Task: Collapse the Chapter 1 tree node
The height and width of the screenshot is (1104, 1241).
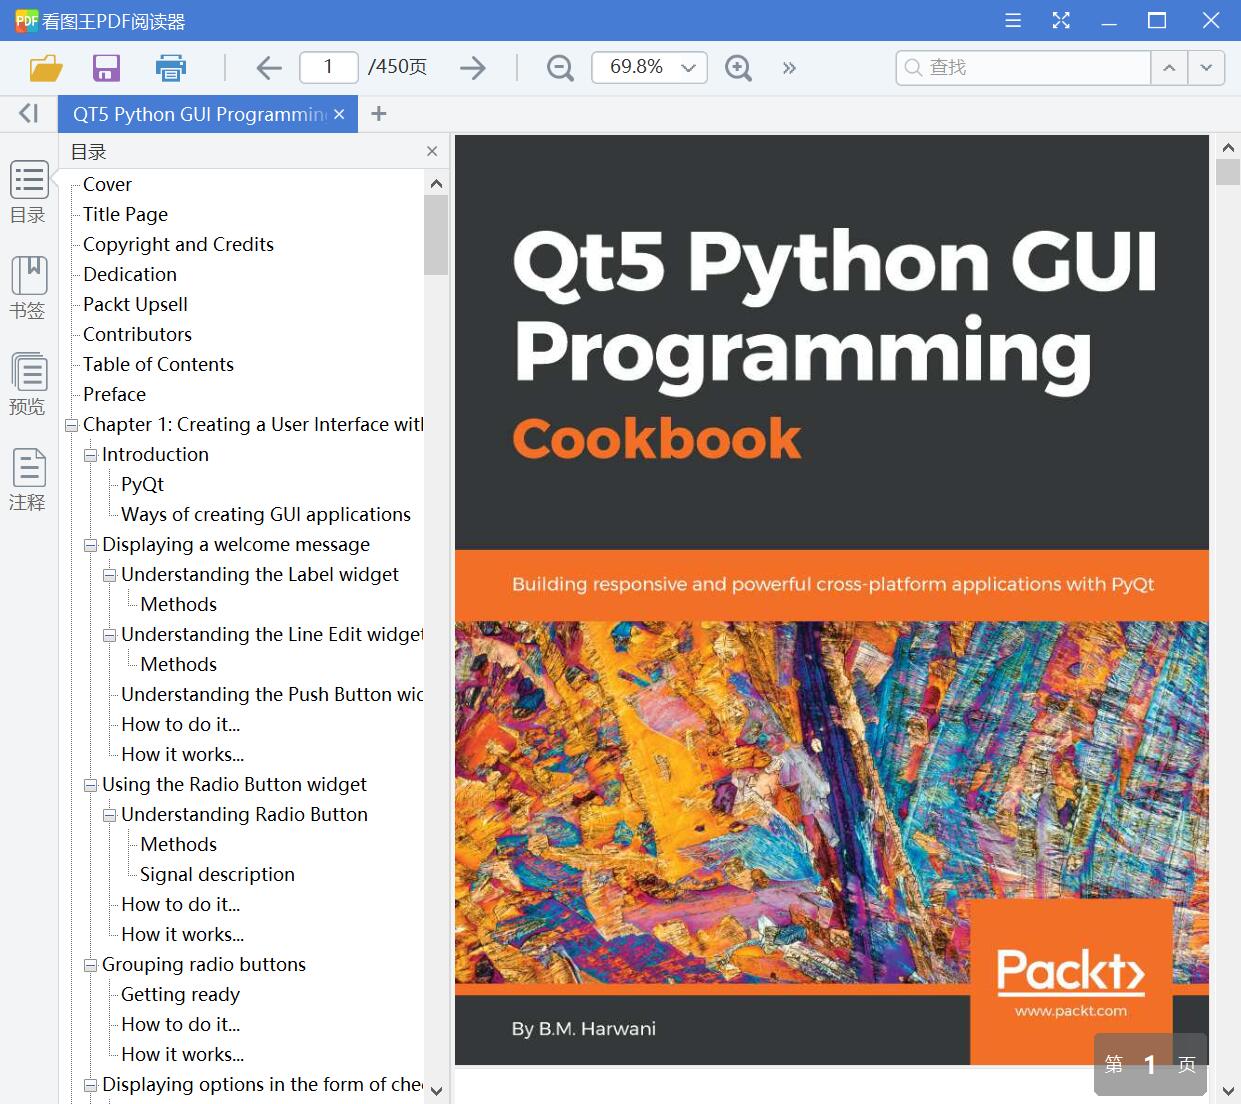Action: pos(71,424)
